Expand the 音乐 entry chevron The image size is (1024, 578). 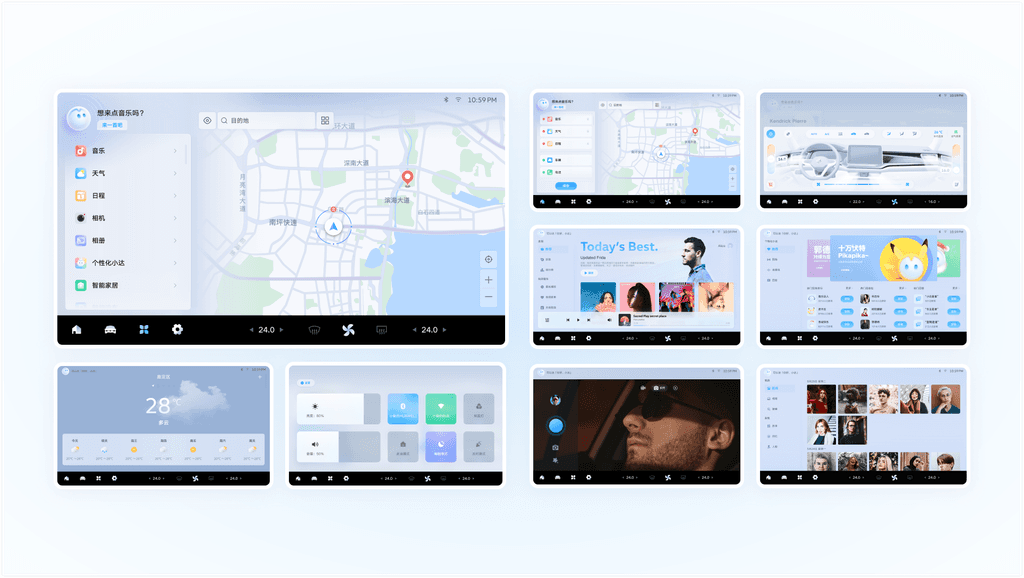click(175, 151)
